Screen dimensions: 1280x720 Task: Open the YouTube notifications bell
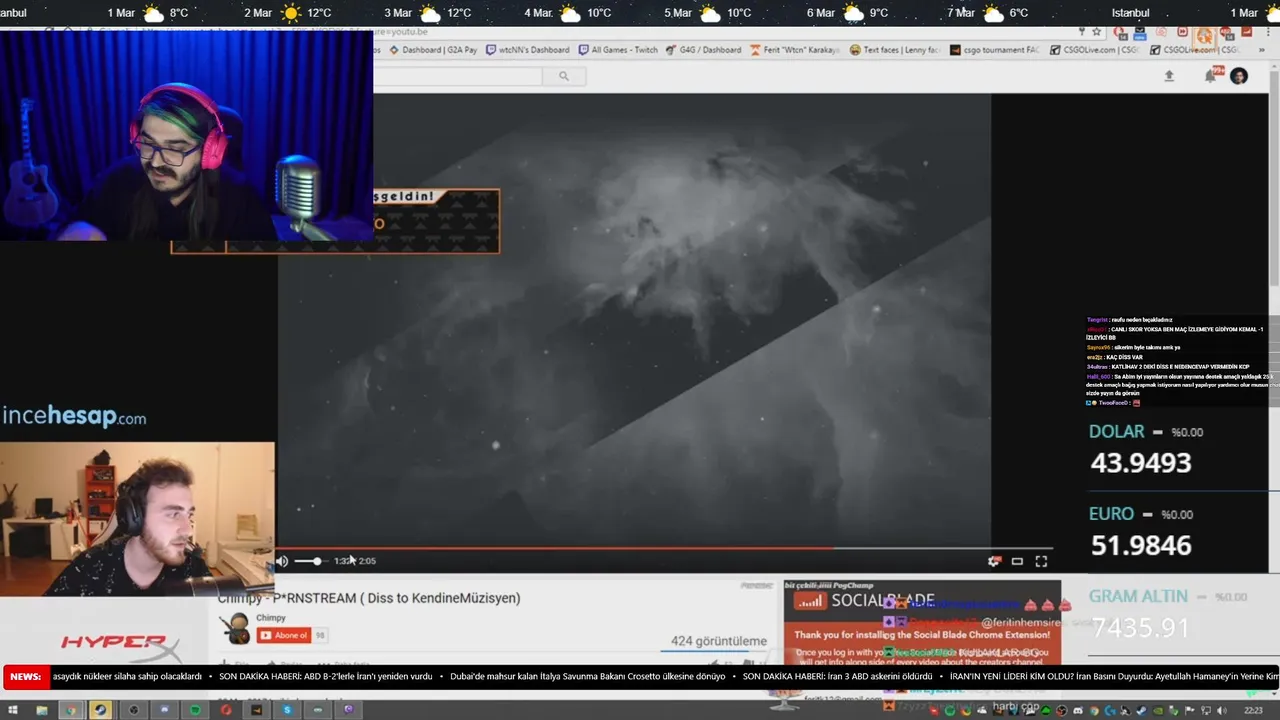click(x=1210, y=76)
